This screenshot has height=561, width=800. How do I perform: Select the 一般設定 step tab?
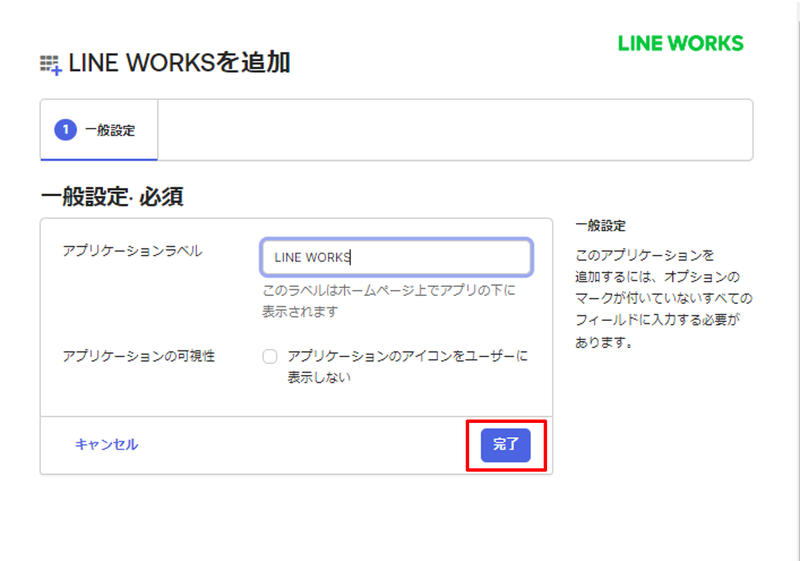(99, 130)
